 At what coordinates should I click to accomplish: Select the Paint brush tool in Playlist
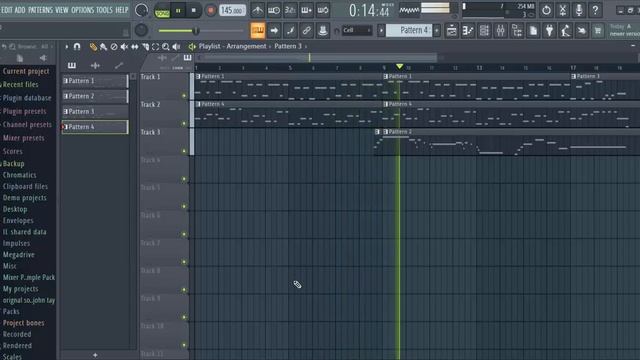point(104,47)
